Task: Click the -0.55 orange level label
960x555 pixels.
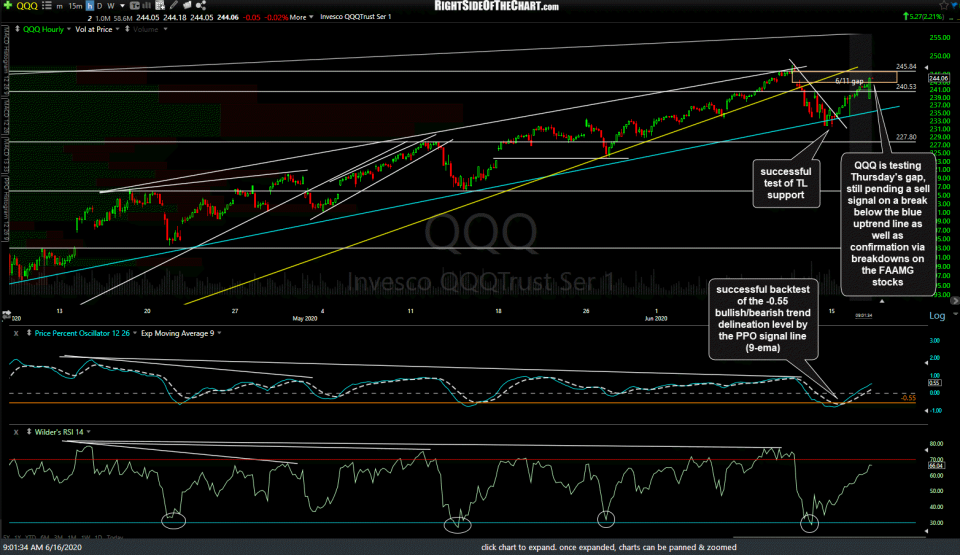Action: click(909, 398)
